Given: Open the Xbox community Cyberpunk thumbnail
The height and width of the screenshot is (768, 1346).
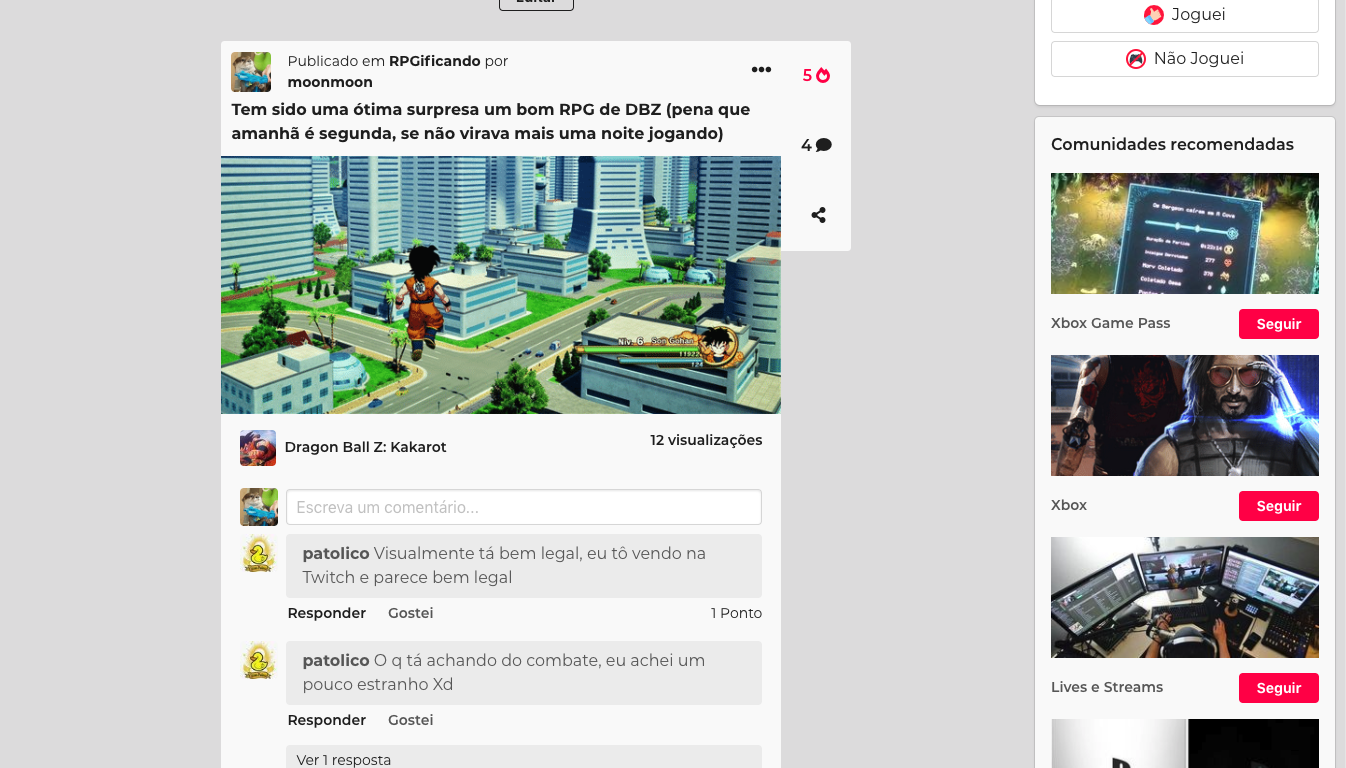Looking at the screenshot, I should [x=1185, y=416].
